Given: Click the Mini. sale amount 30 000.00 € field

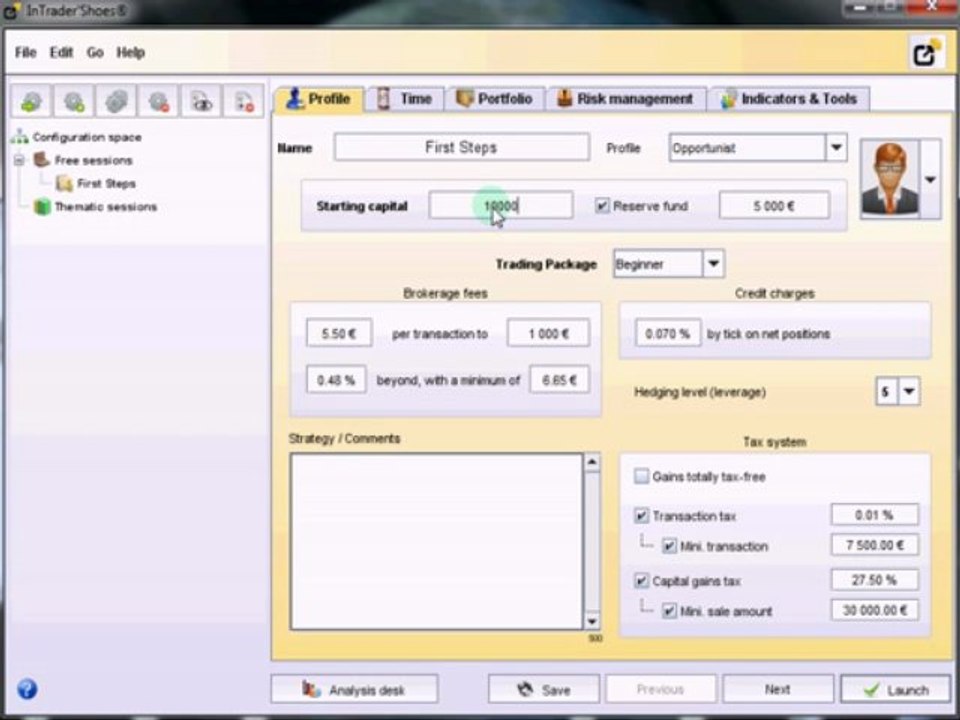Looking at the screenshot, I should pos(874,610).
